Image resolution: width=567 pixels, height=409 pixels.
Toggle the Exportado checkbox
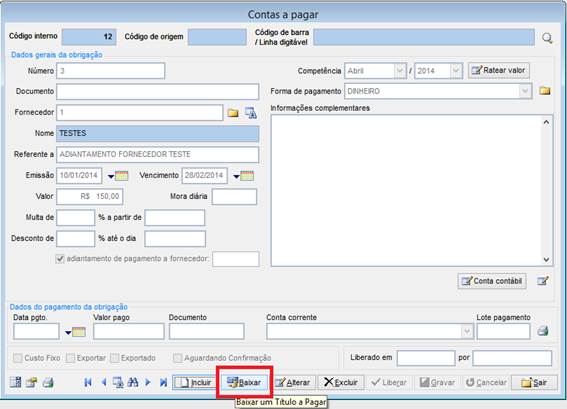(x=114, y=358)
